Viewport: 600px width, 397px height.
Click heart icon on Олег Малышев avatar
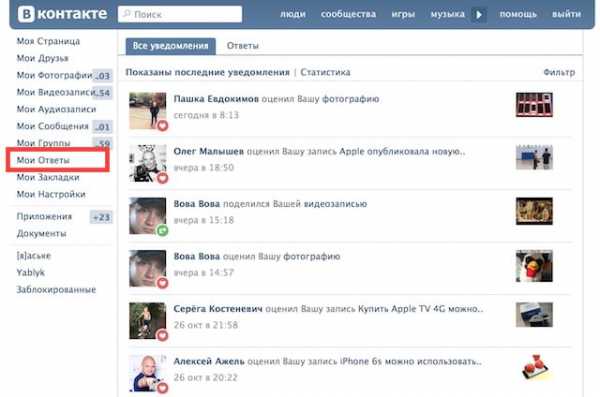[163, 178]
